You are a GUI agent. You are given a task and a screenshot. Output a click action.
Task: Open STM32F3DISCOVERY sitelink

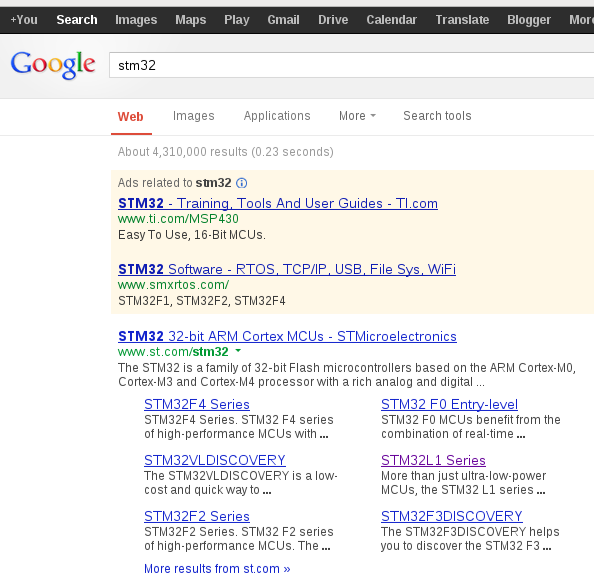[452, 516]
